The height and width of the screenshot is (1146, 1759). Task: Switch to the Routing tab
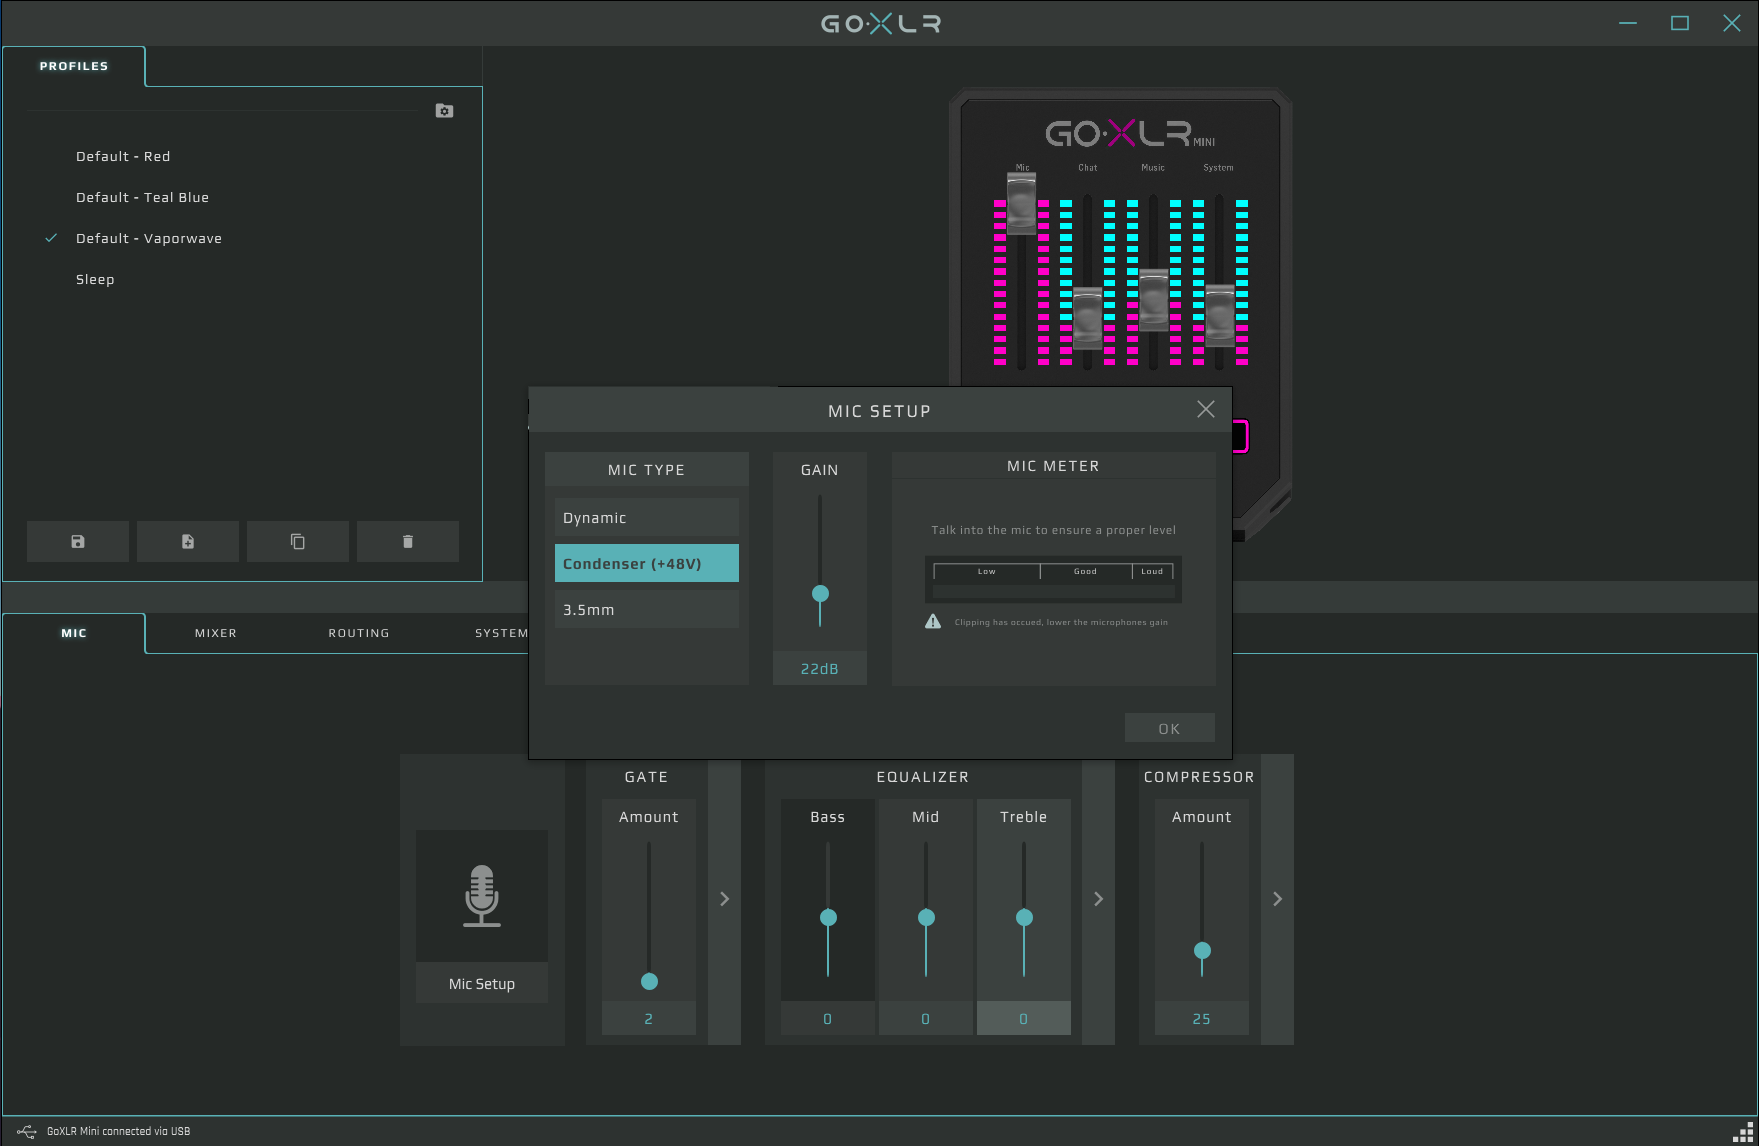(x=359, y=633)
